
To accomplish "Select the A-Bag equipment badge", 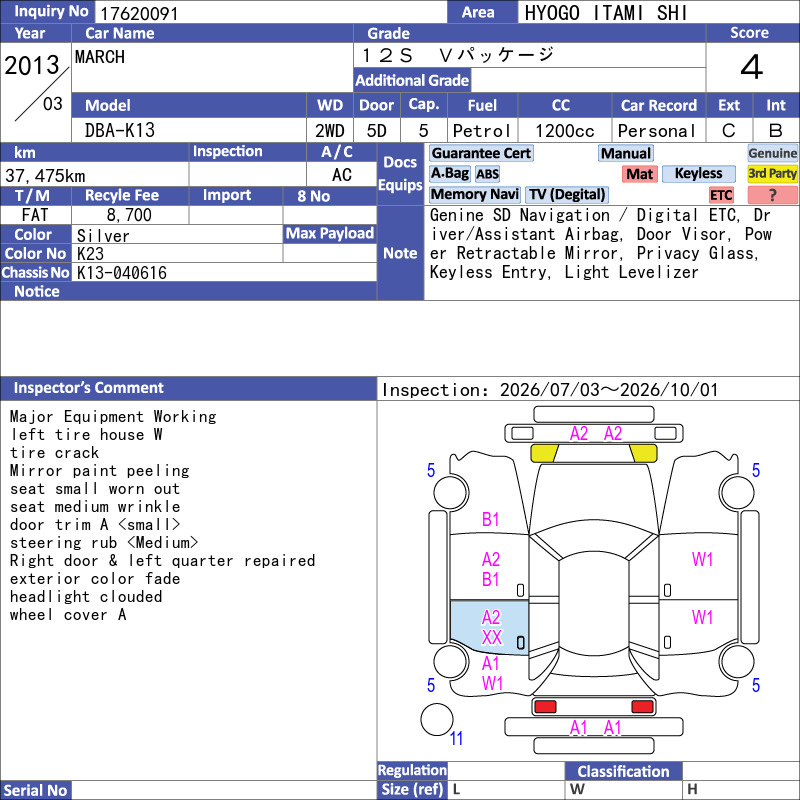I will 449,174.
